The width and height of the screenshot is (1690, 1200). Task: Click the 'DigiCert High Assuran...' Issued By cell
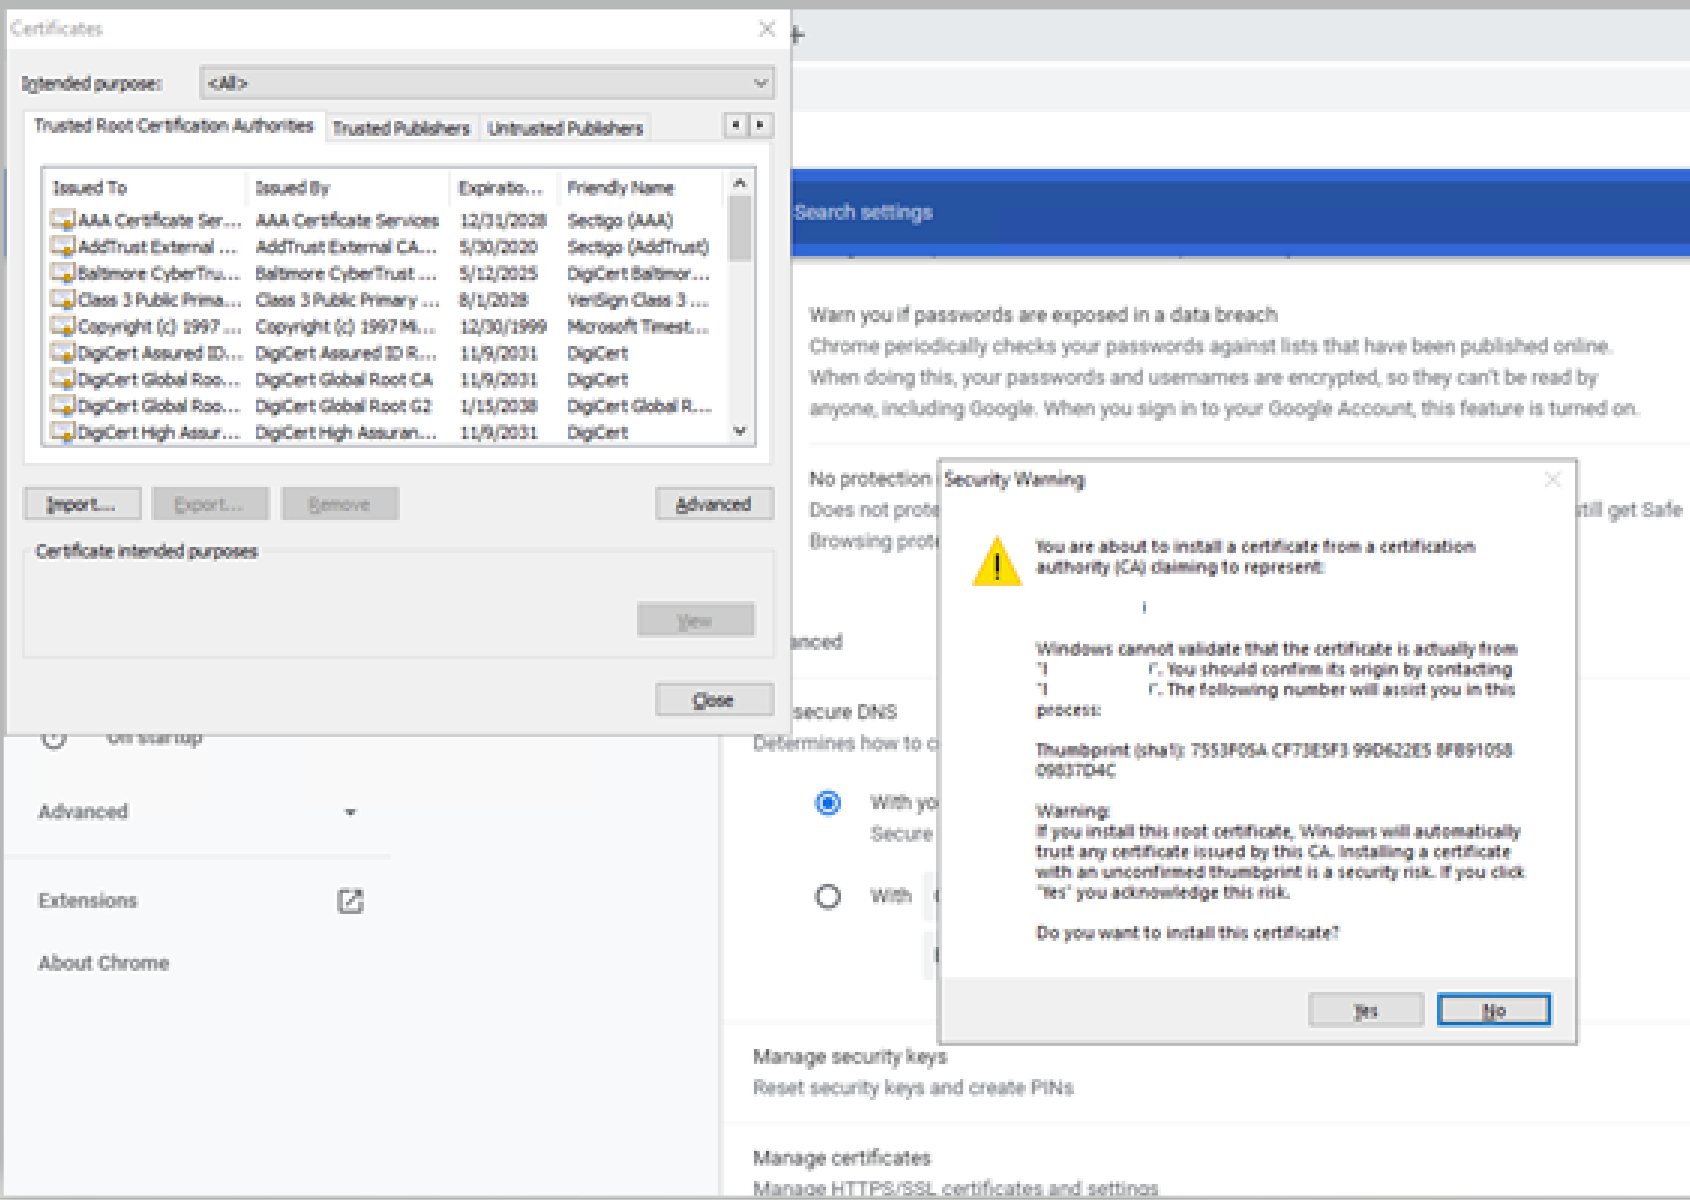coord(346,432)
